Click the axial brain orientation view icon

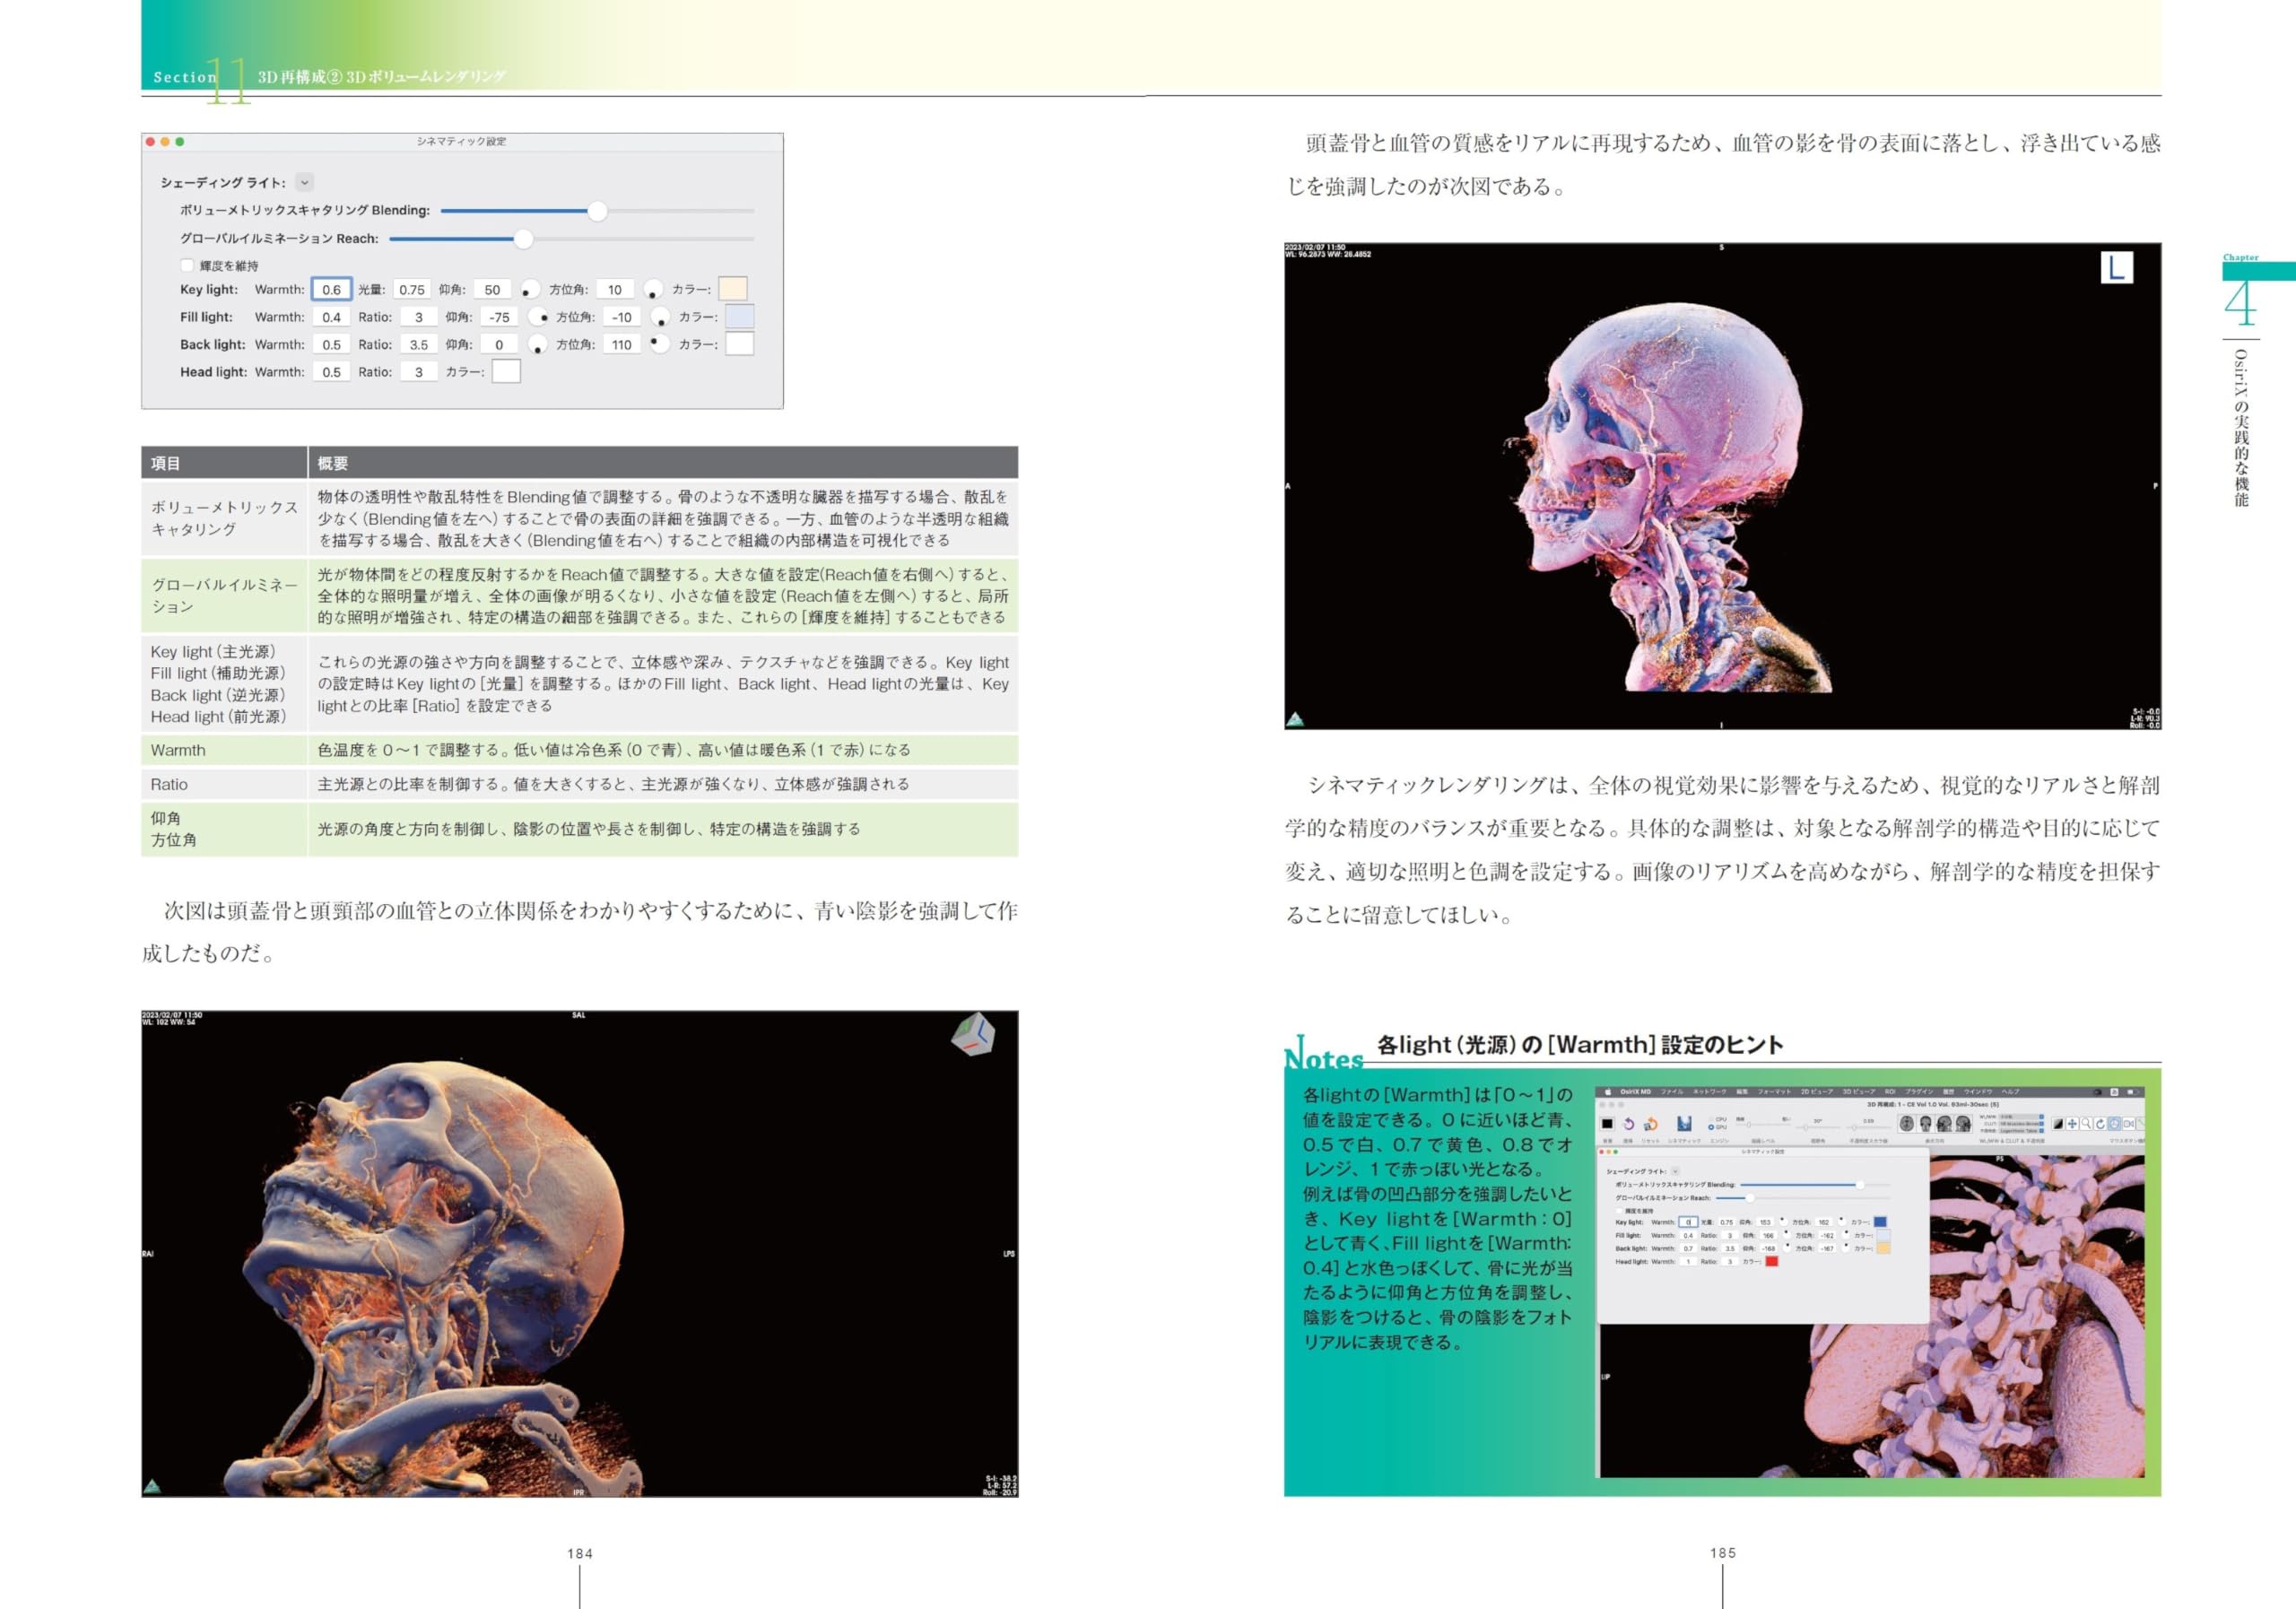tap(1907, 1124)
